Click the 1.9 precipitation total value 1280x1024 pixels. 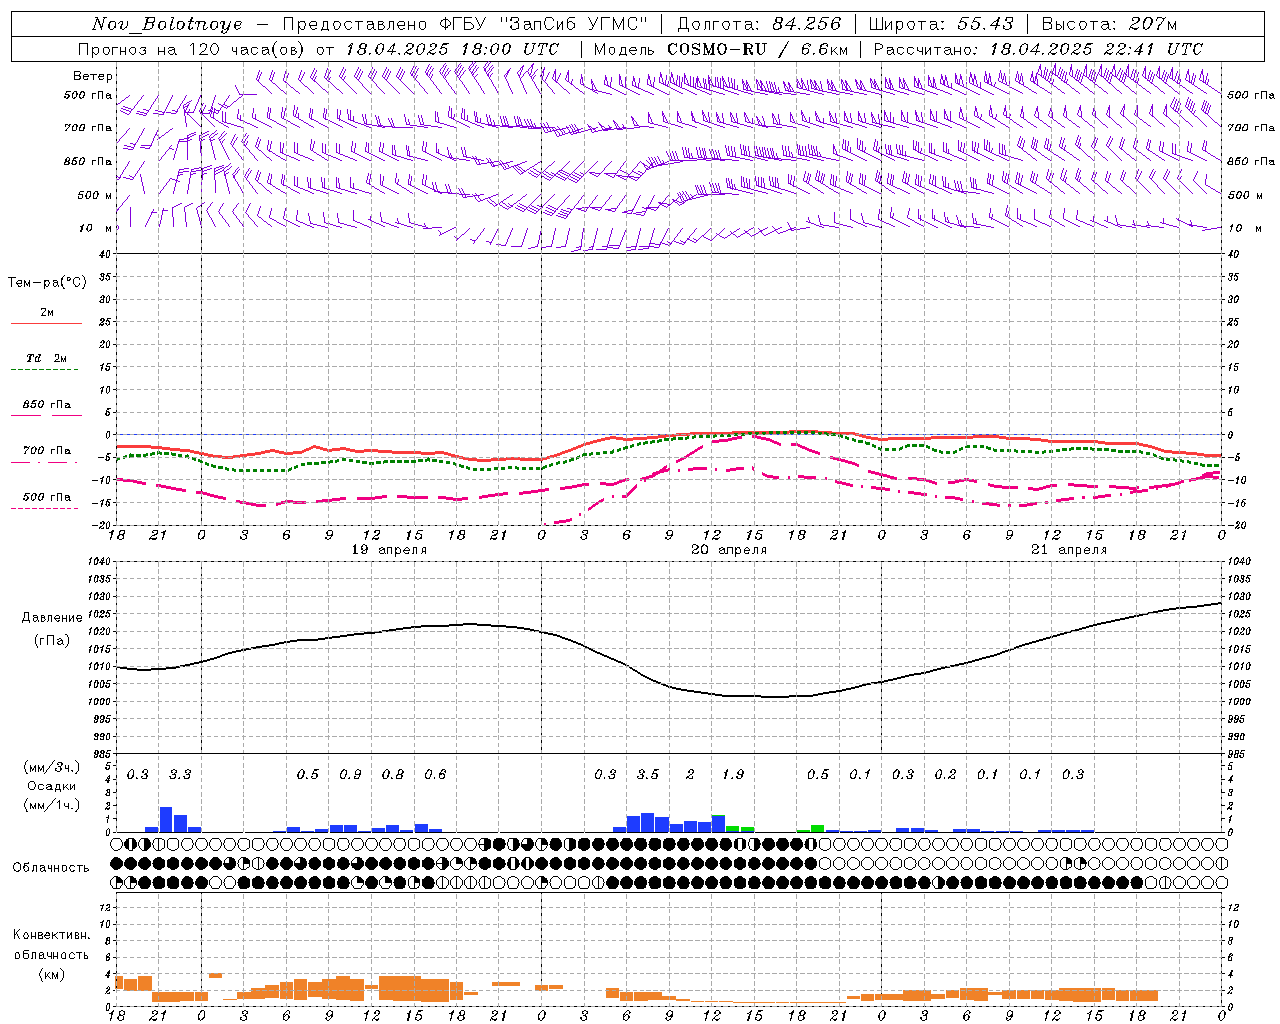click(x=733, y=775)
